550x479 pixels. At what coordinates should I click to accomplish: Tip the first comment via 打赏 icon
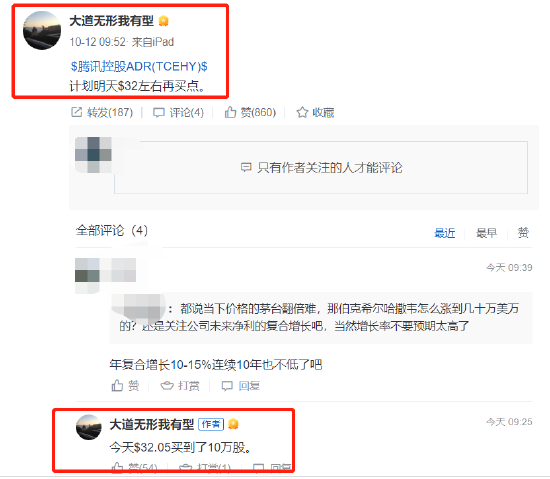167,386
